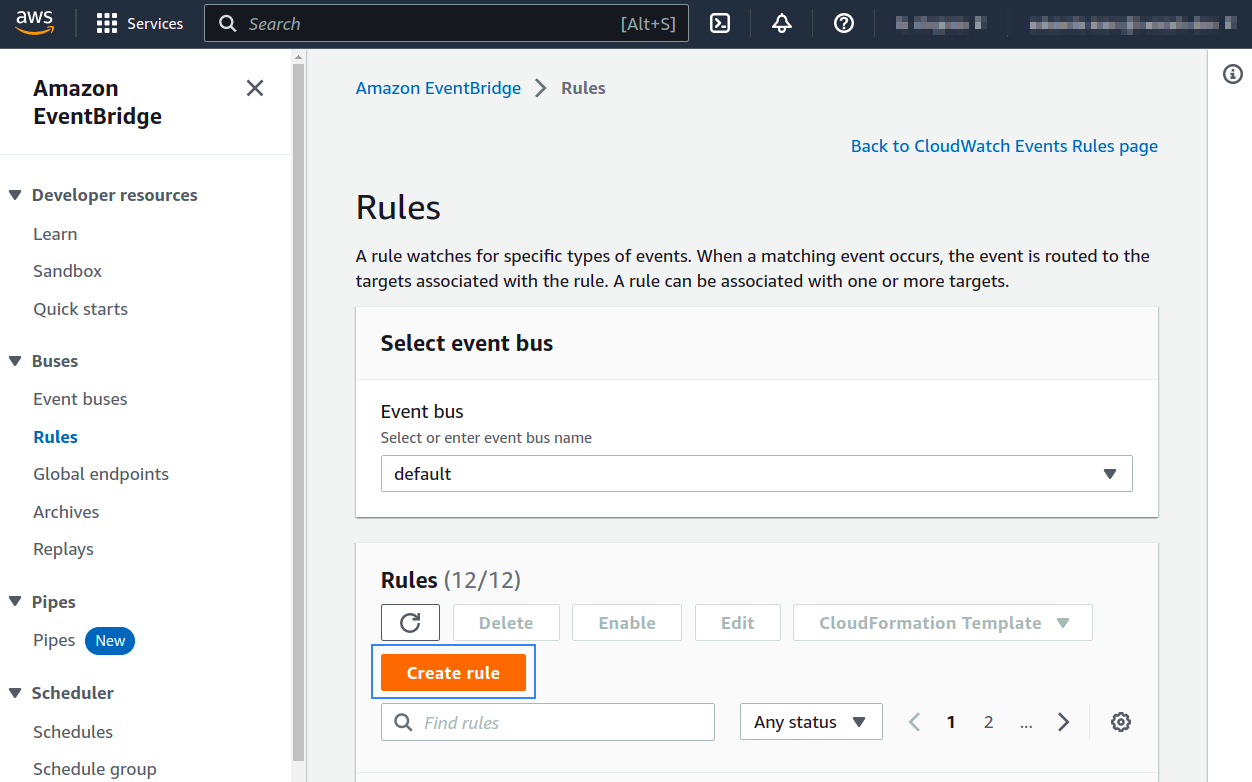This screenshot has width=1252, height=782.
Task: Open Replays in the sidebar
Action: 63,549
